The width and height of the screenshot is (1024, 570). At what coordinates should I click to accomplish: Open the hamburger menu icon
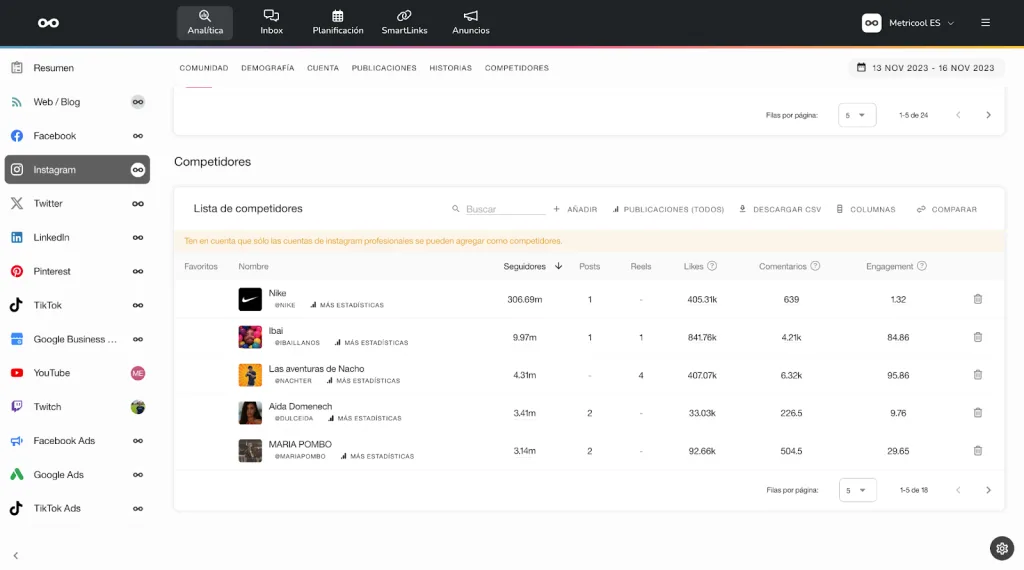click(985, 23)
